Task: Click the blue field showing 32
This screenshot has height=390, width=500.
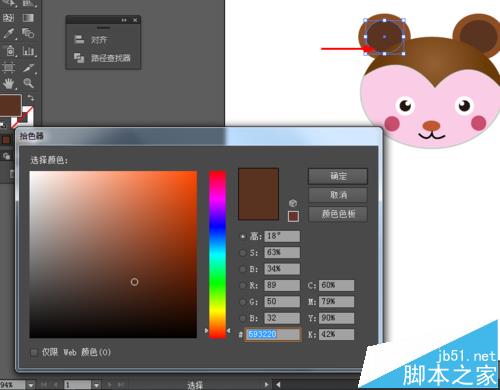Action: tap(282, 318)
